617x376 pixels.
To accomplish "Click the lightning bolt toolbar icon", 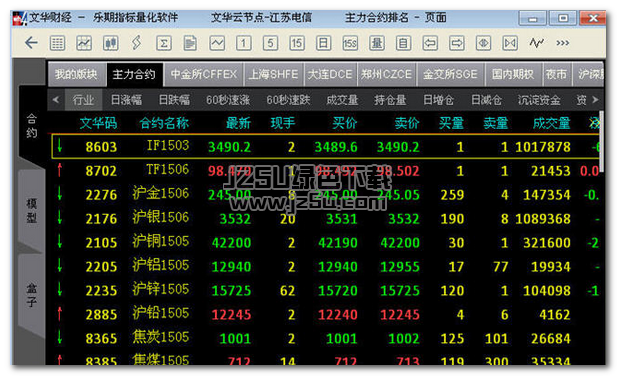I will tap(137, 42).
